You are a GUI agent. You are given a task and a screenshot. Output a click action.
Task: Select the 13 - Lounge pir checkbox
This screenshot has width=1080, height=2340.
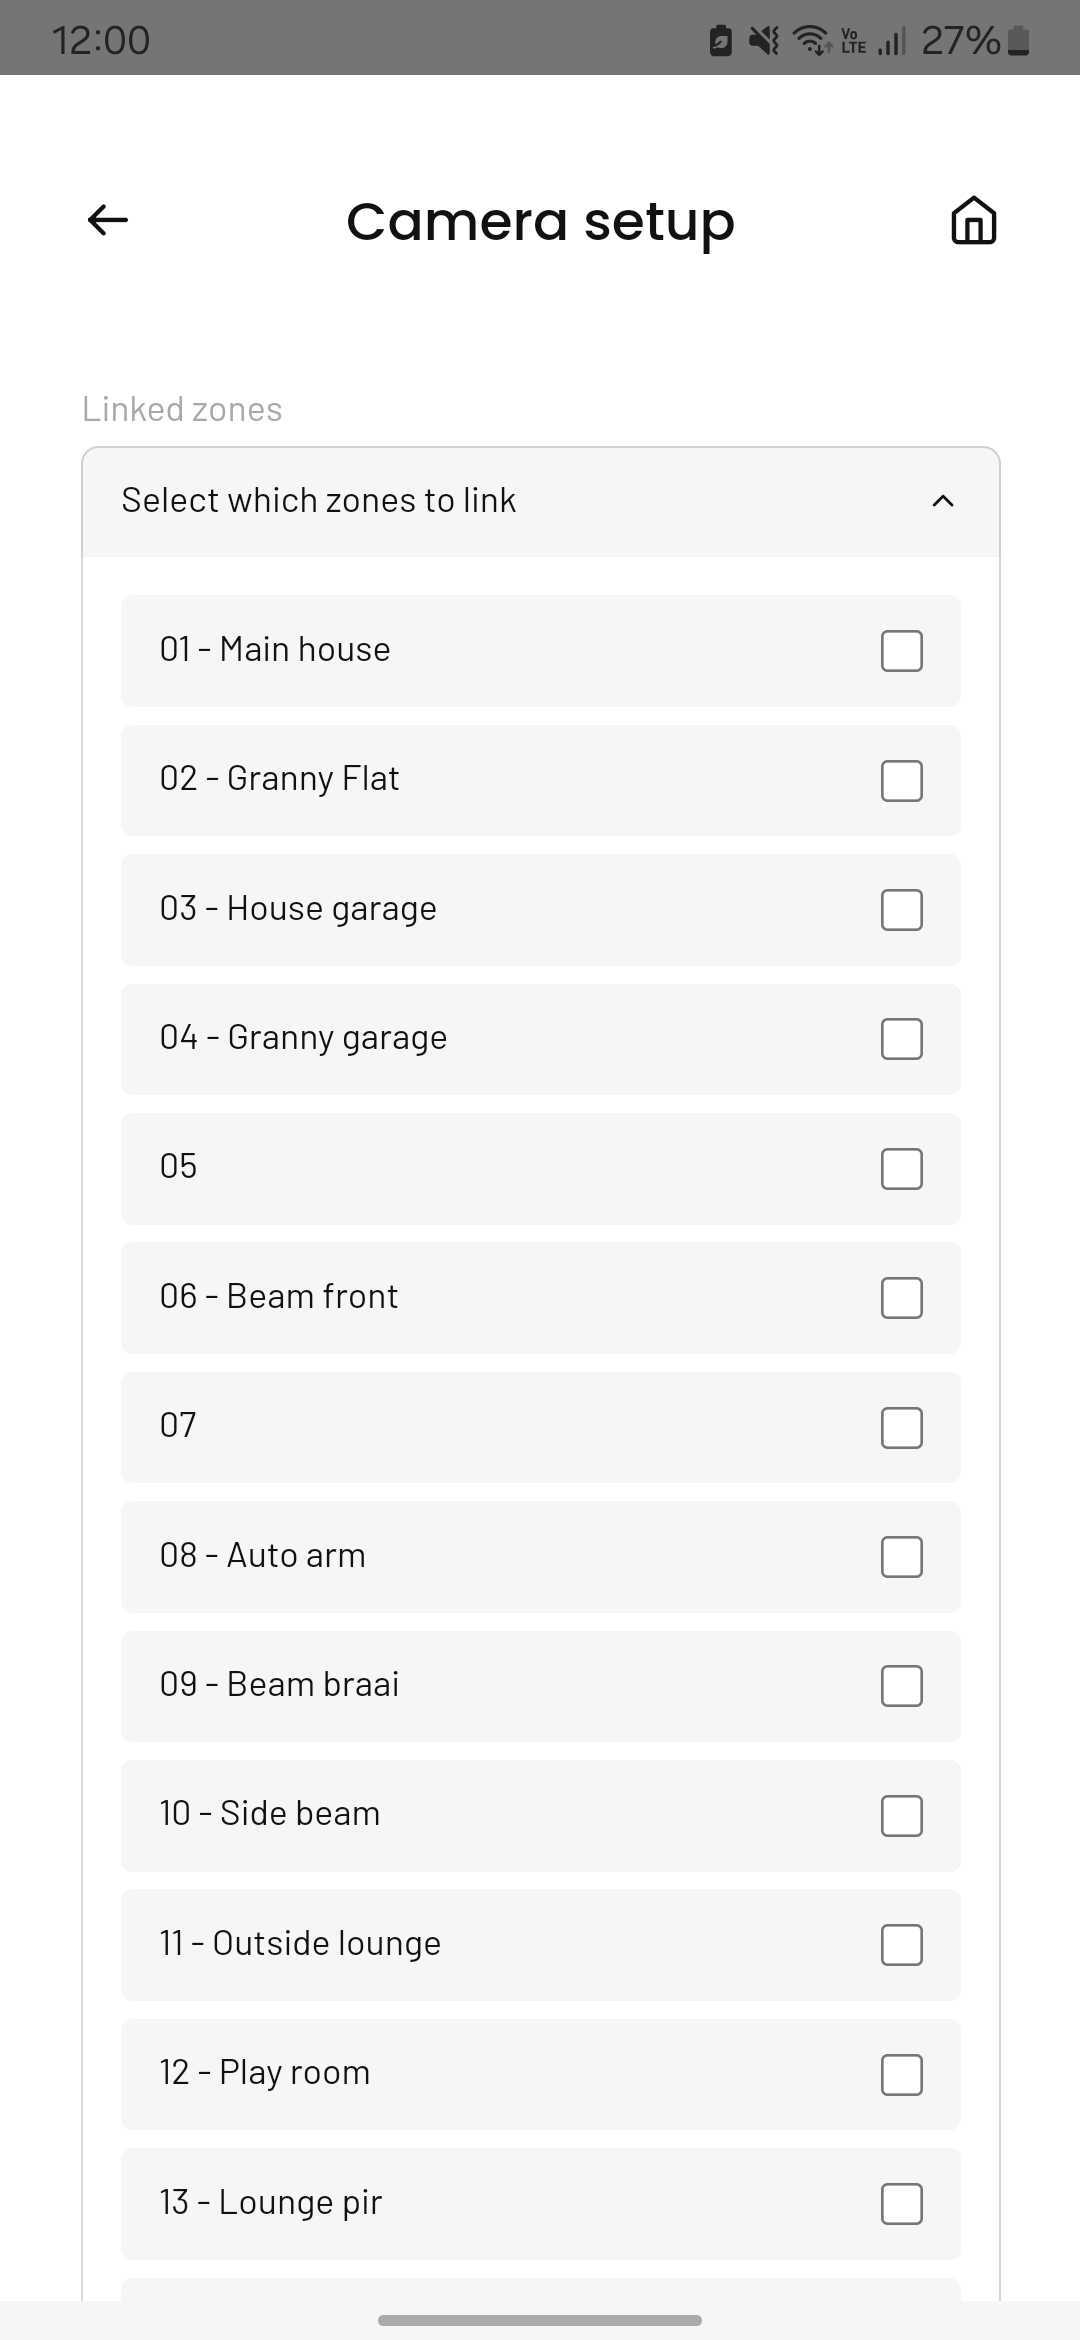click(902, 2204)
